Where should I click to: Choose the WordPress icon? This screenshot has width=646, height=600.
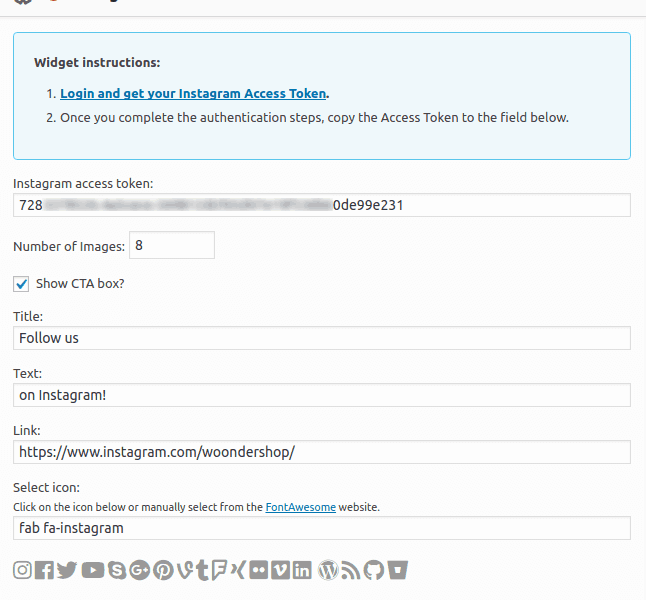pos(328,570)
